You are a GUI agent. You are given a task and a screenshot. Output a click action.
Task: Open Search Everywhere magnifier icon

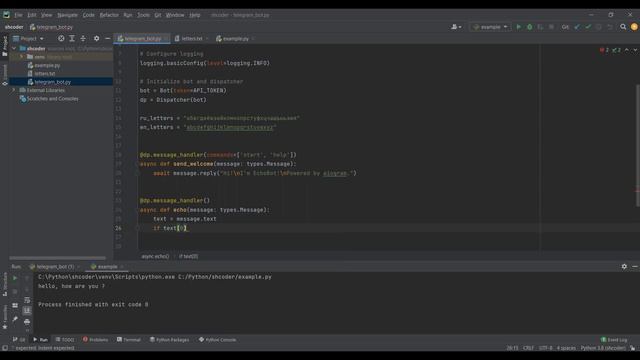click(x=623, y=27)
